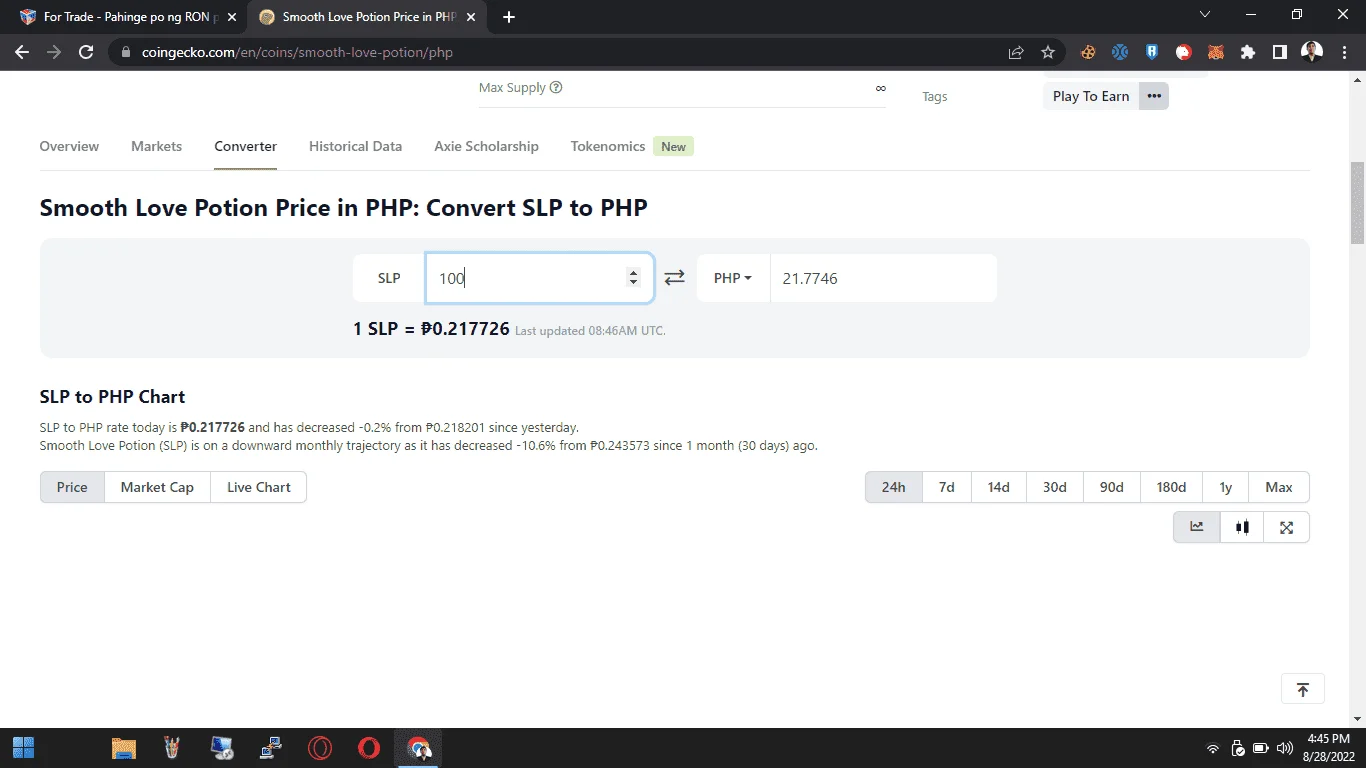Open the Tokenomics tab
The height and width of the screenshot is (768, 1366).
608,146
